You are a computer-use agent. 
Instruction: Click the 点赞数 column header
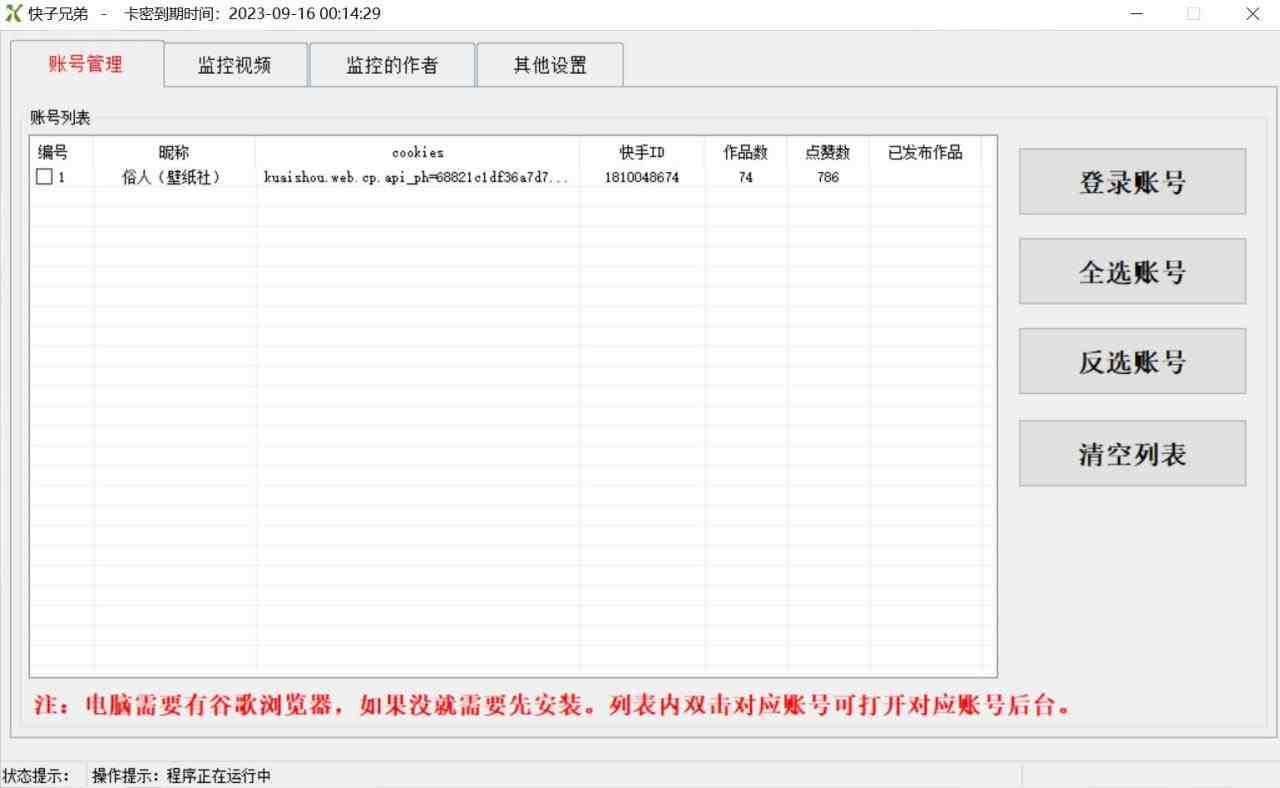[x=828, y=152]
